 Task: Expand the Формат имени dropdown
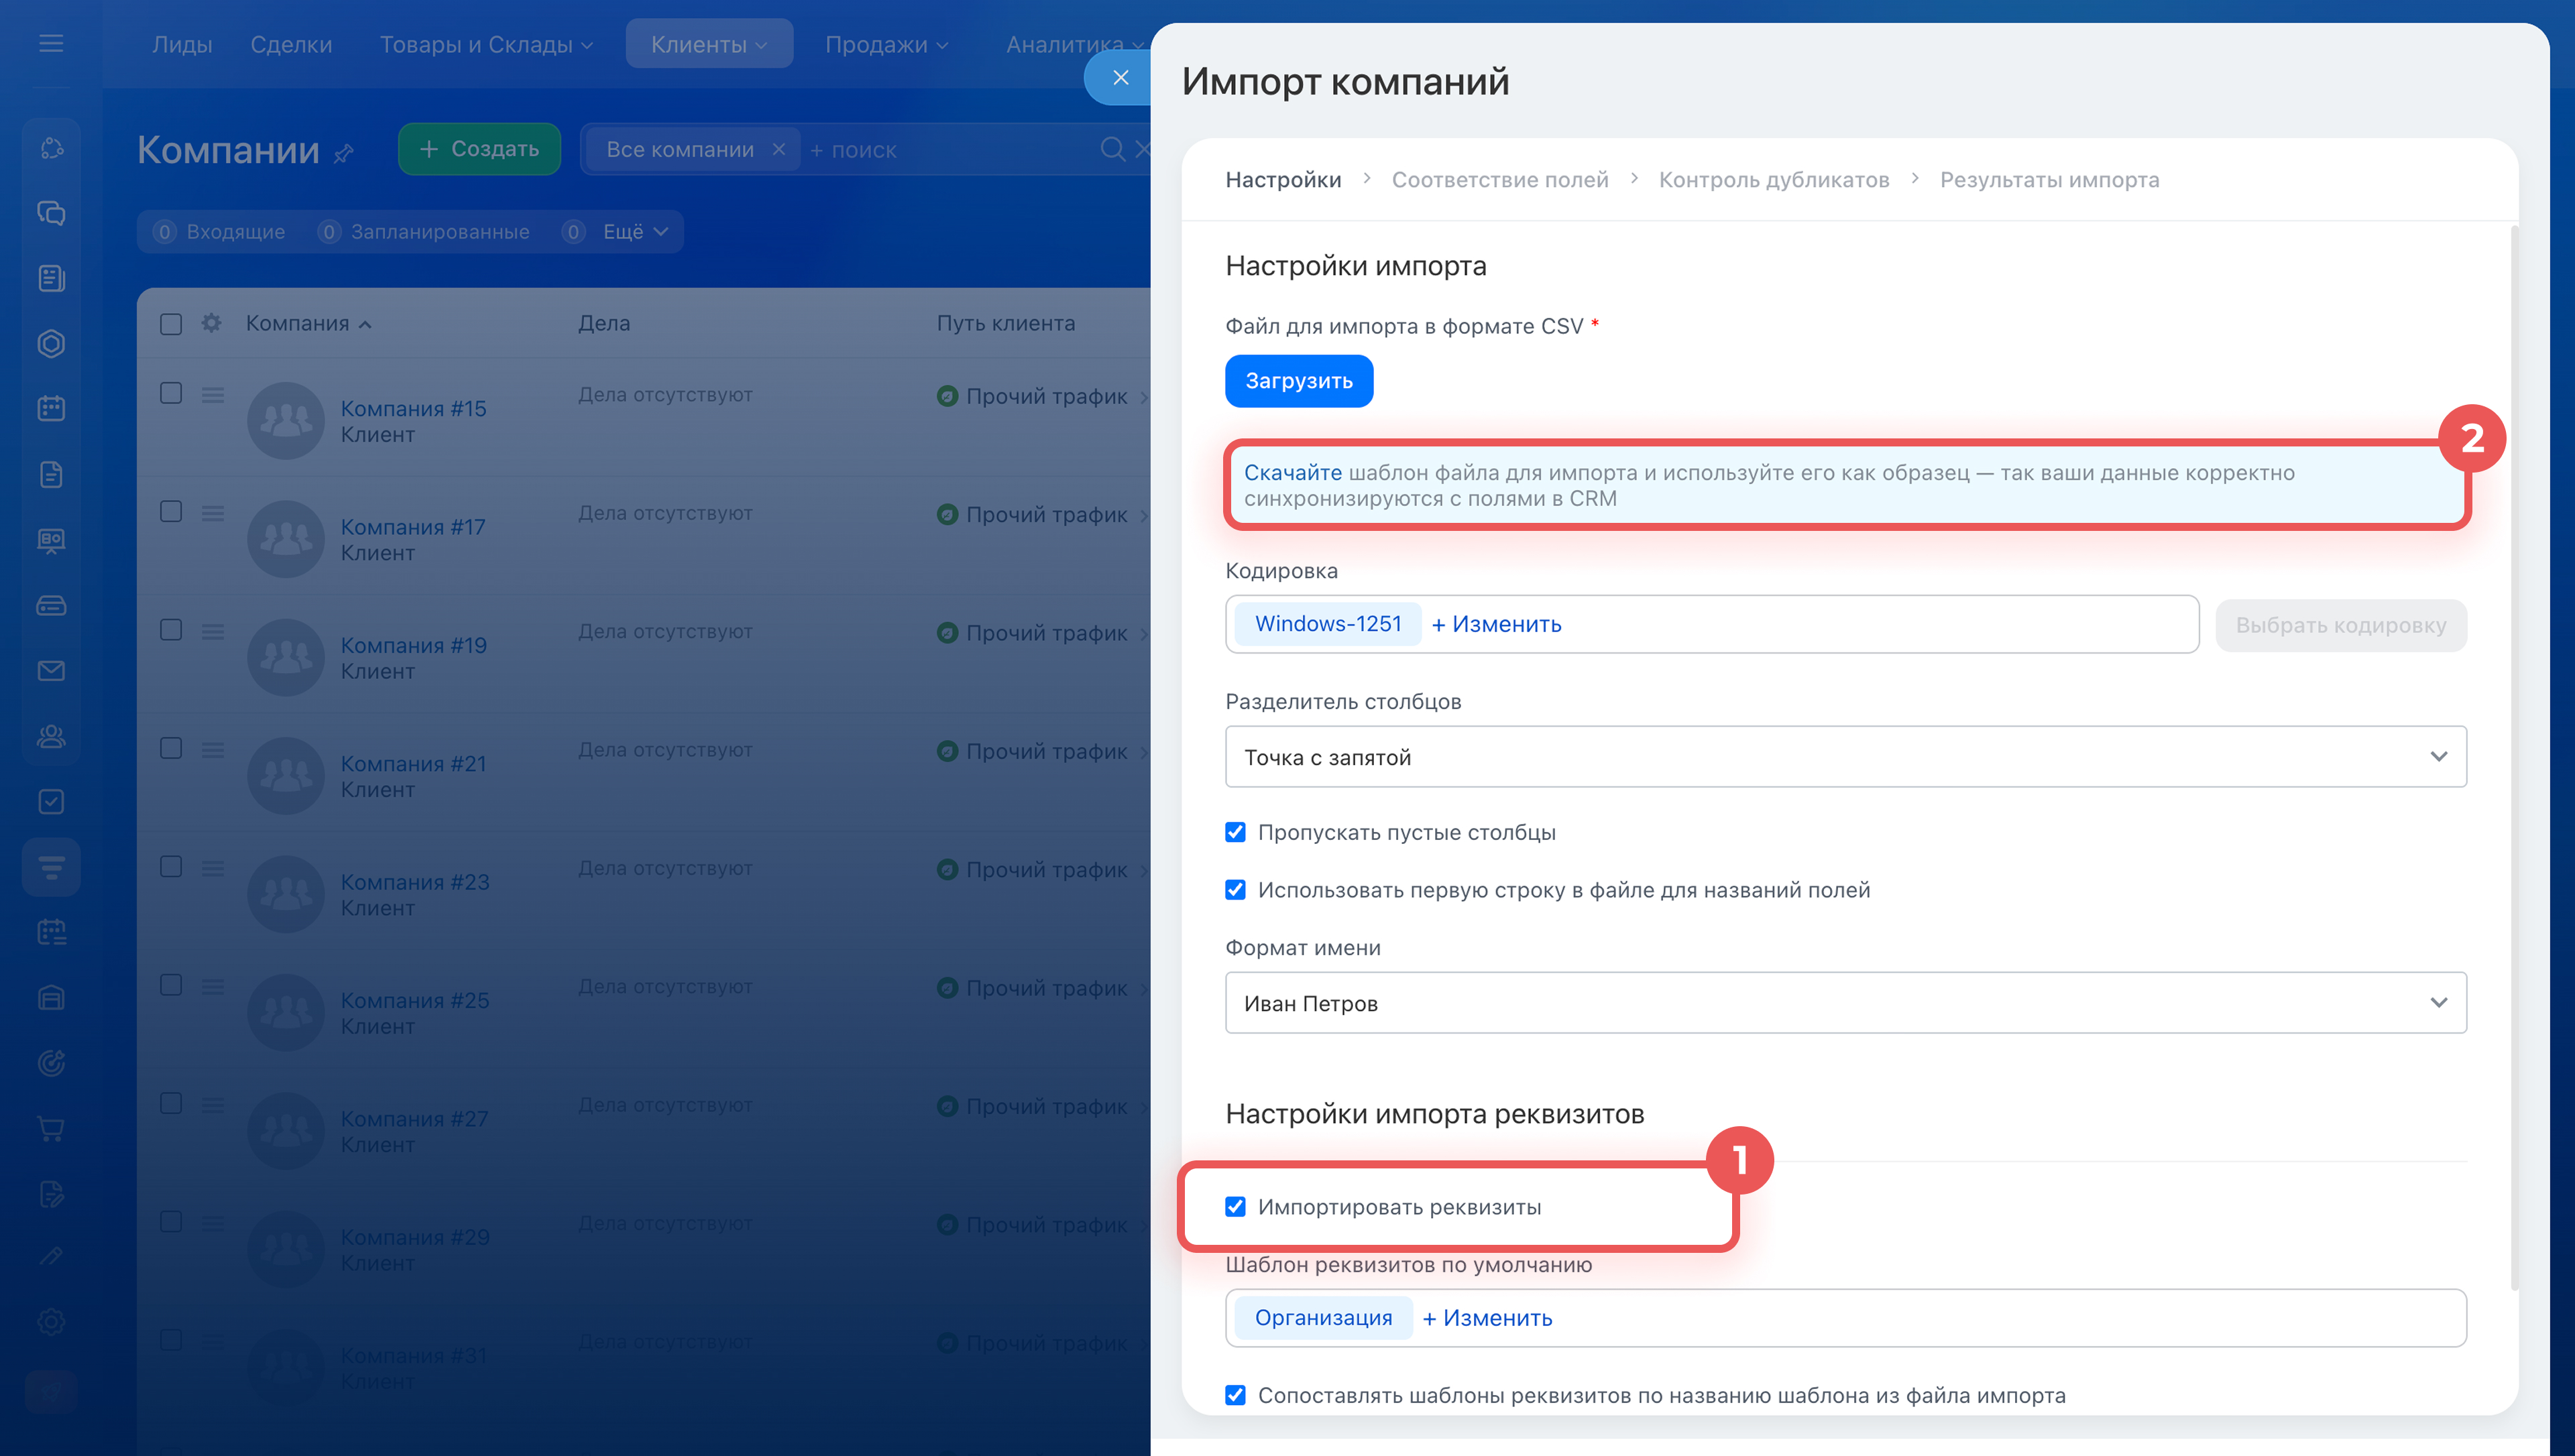(x=1845, y=1003)
